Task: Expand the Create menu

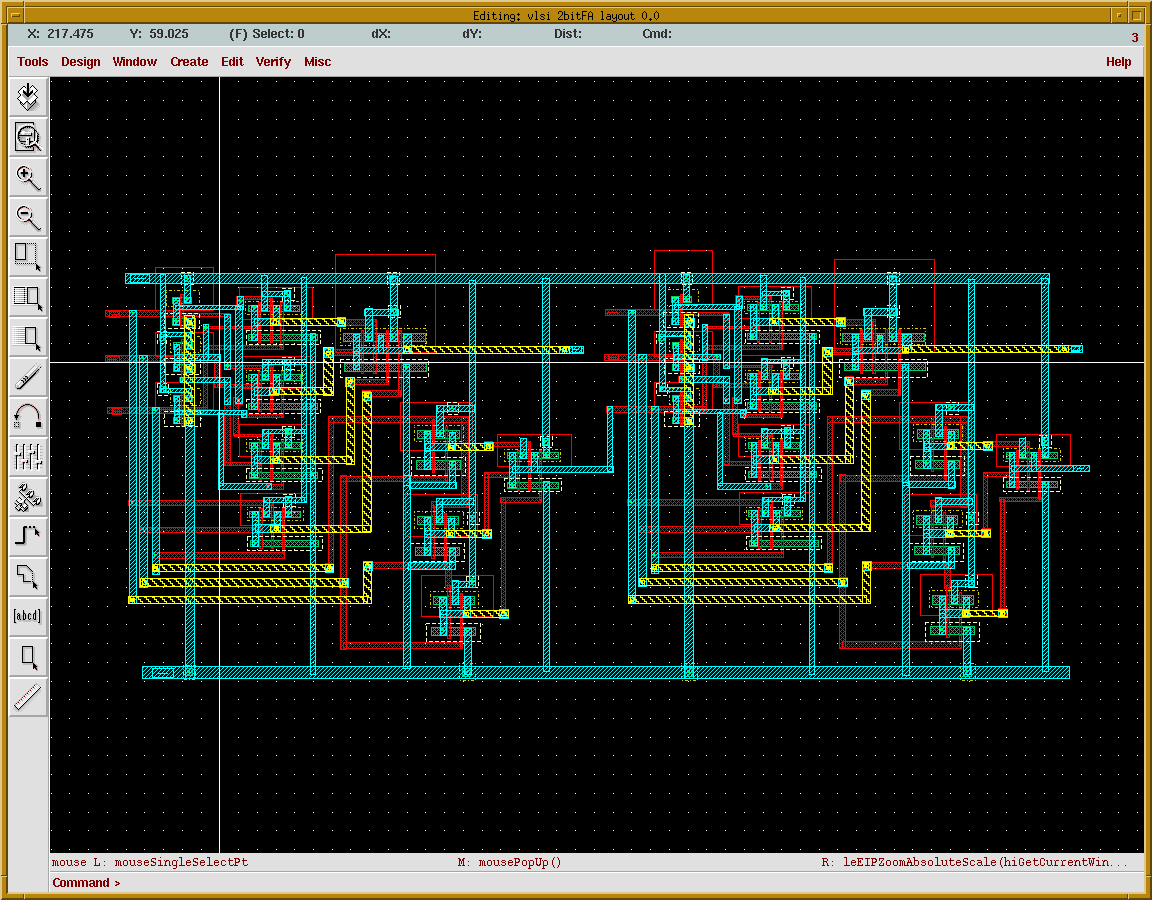Action: (x=189, y=62)
